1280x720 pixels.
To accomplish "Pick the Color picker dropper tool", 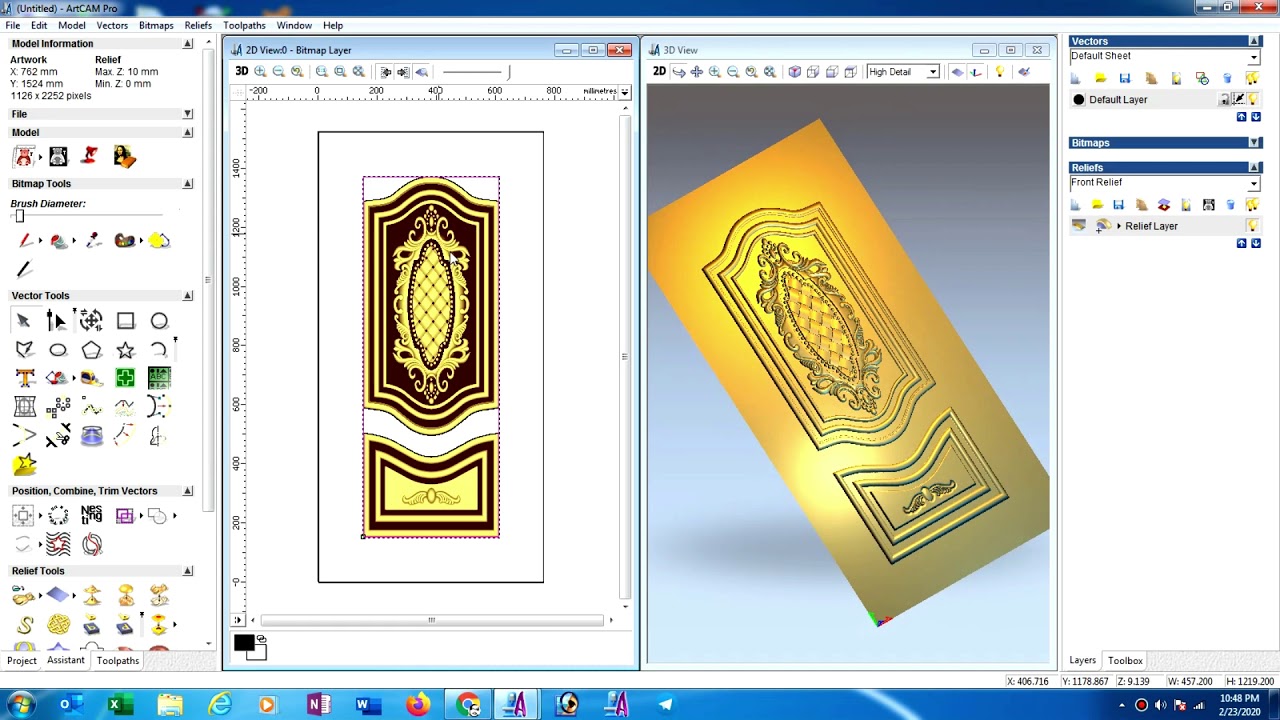I will [93, 241].
